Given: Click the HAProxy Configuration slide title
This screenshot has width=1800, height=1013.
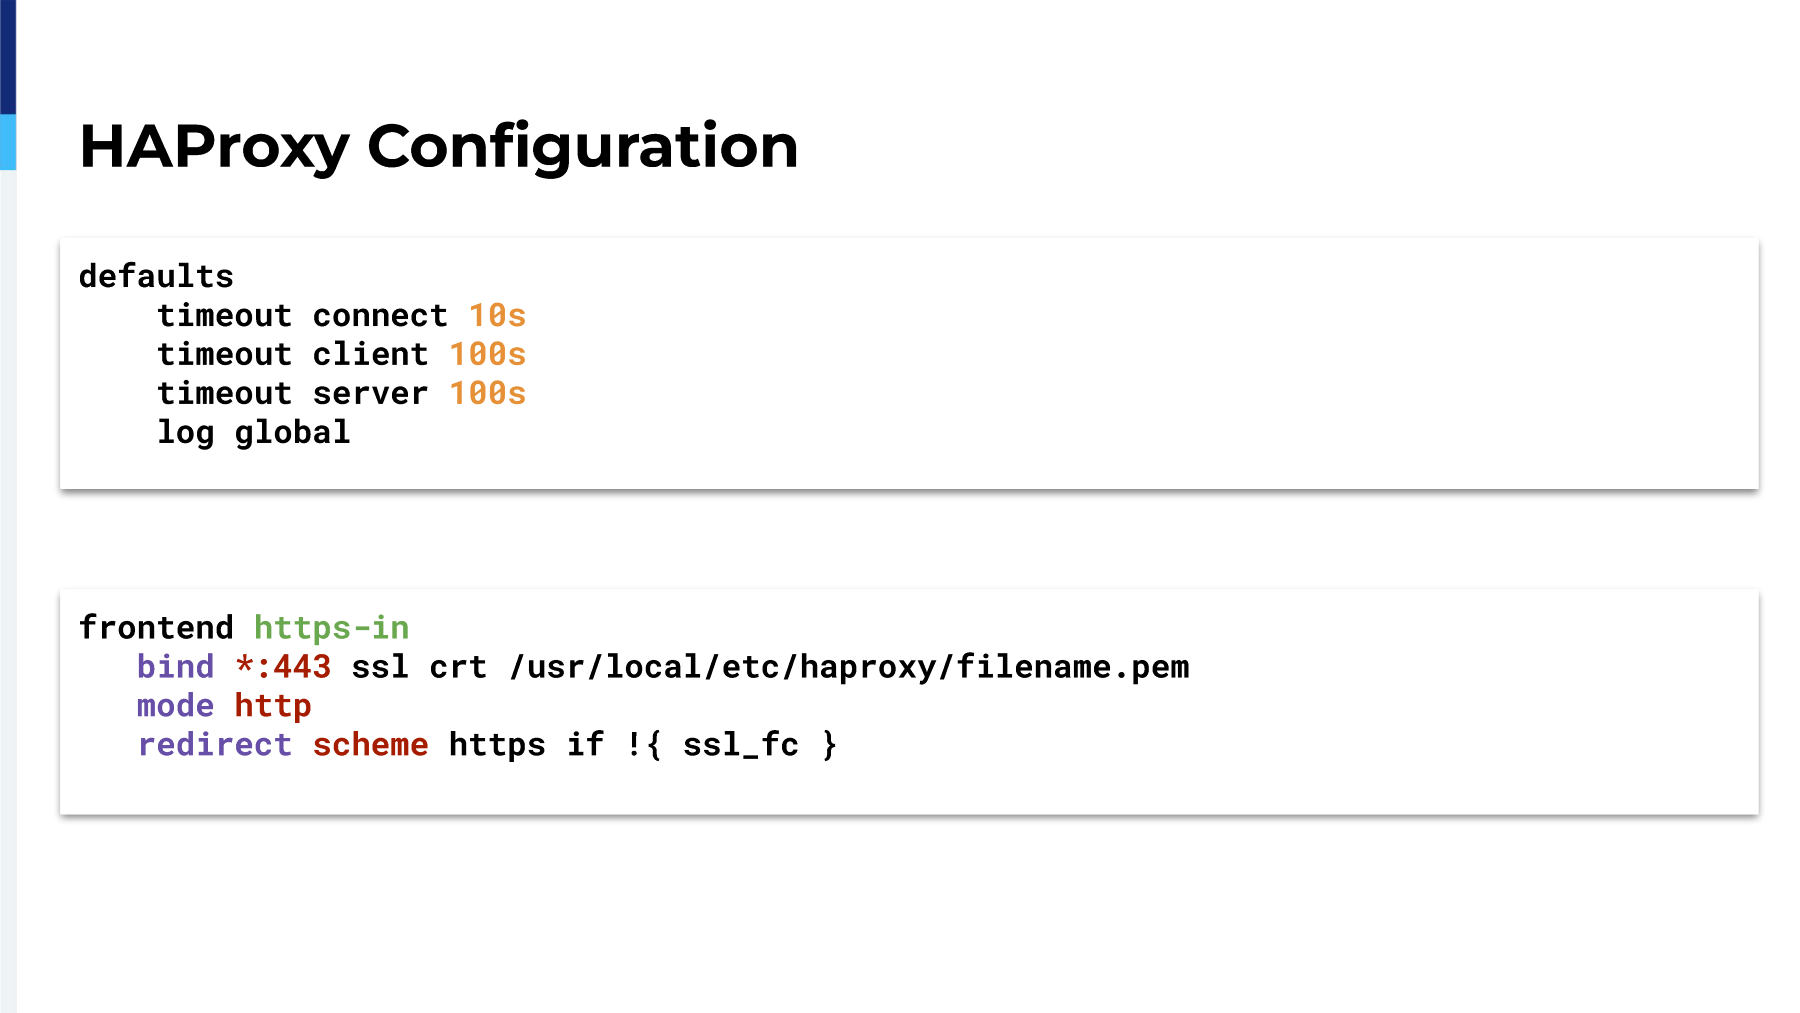Looking at the screenshot, I should pyautogui.click(x=438, y=147).
